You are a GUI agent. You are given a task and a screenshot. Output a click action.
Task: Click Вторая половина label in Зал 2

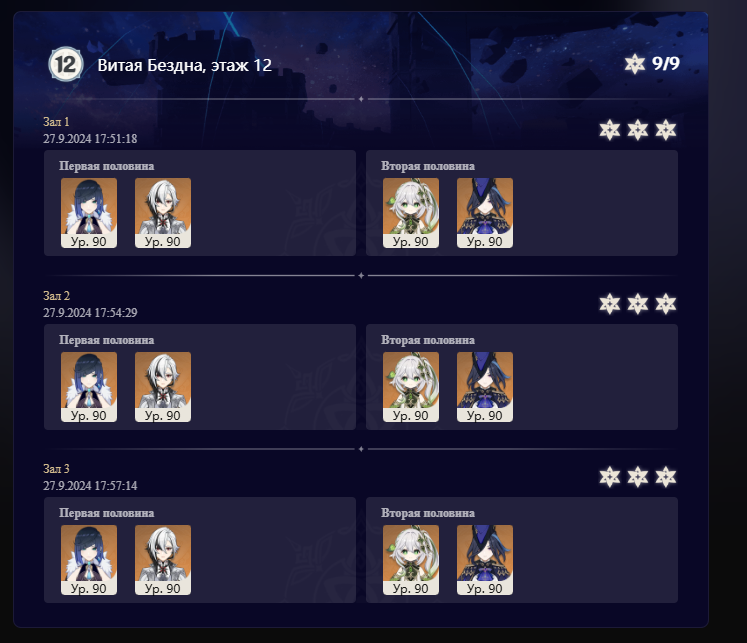click(428, 340)
